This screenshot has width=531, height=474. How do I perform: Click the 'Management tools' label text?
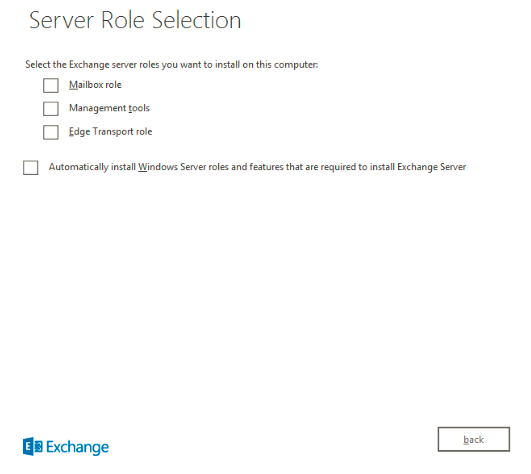[x=109, y=108]
